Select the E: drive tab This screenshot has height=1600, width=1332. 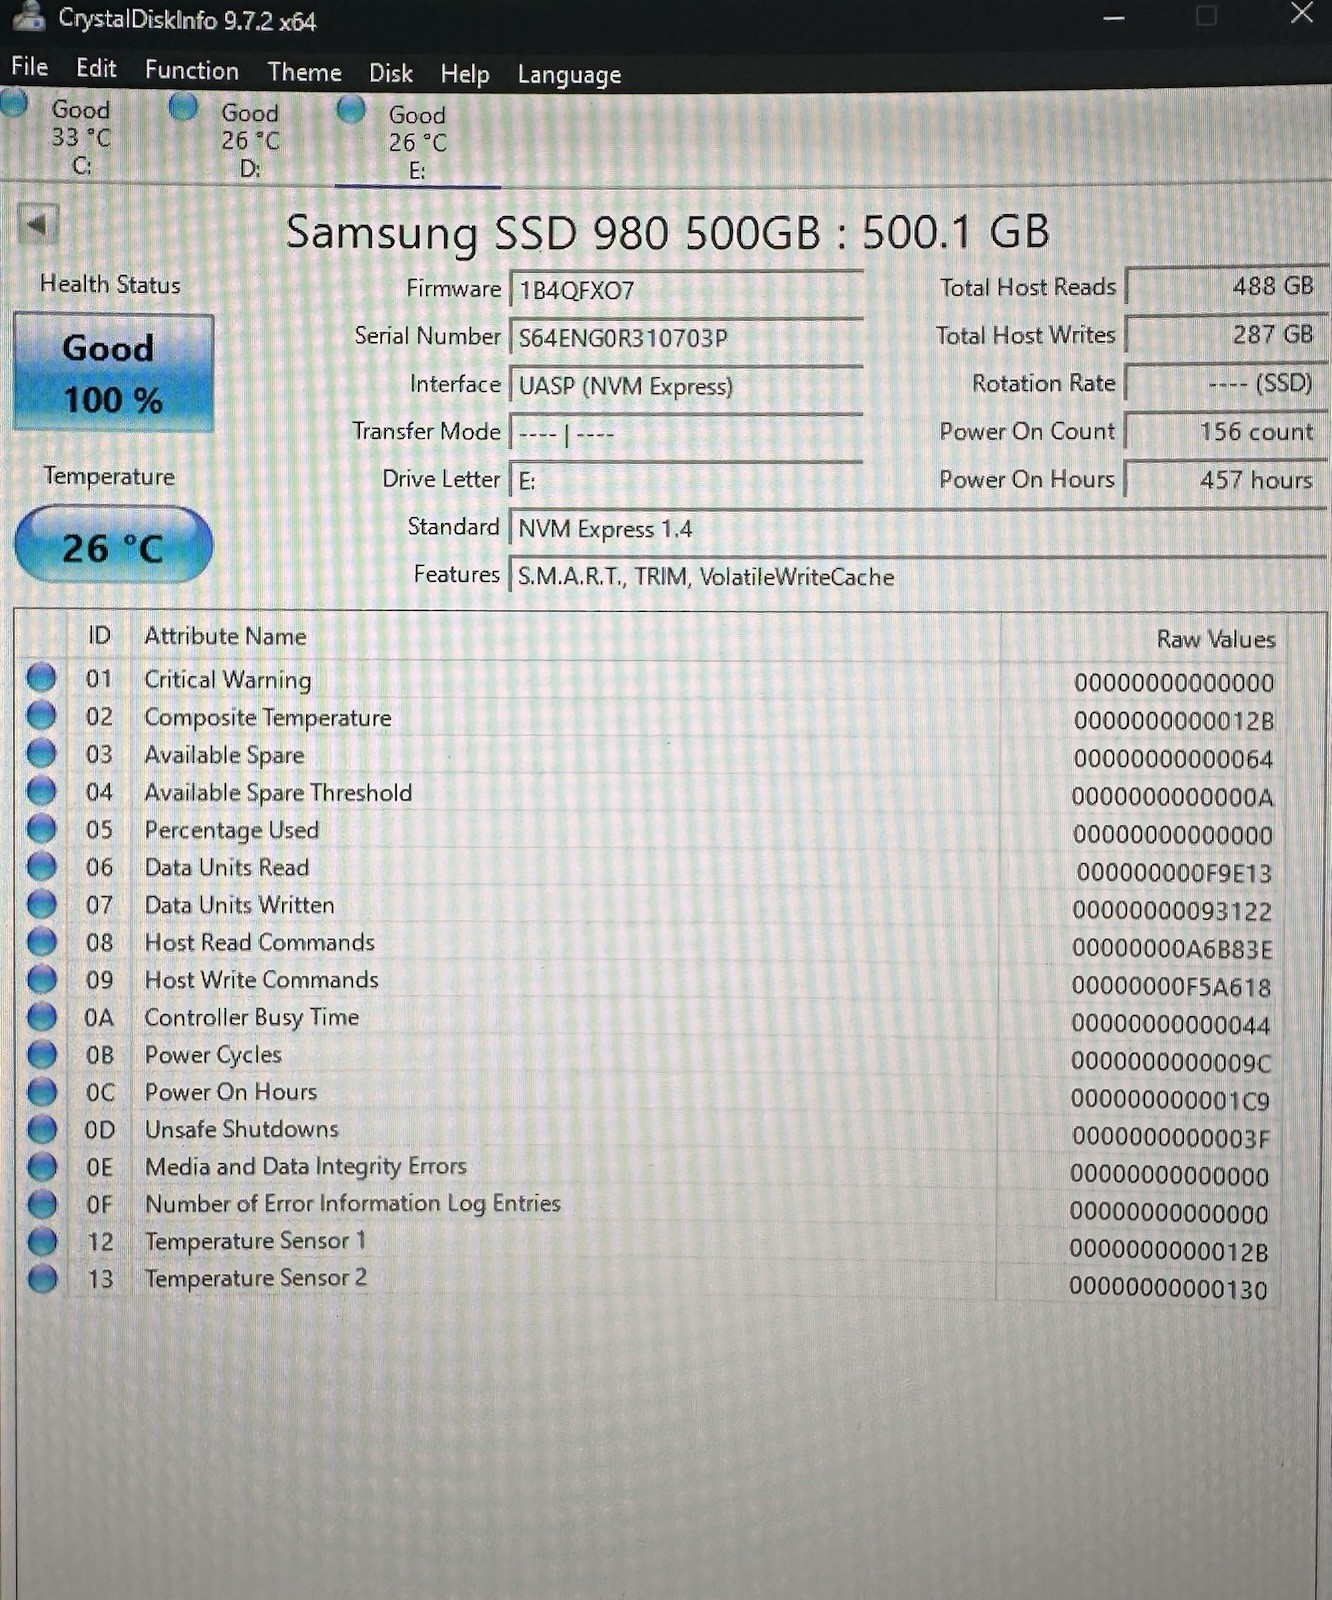tap(417, 142)
